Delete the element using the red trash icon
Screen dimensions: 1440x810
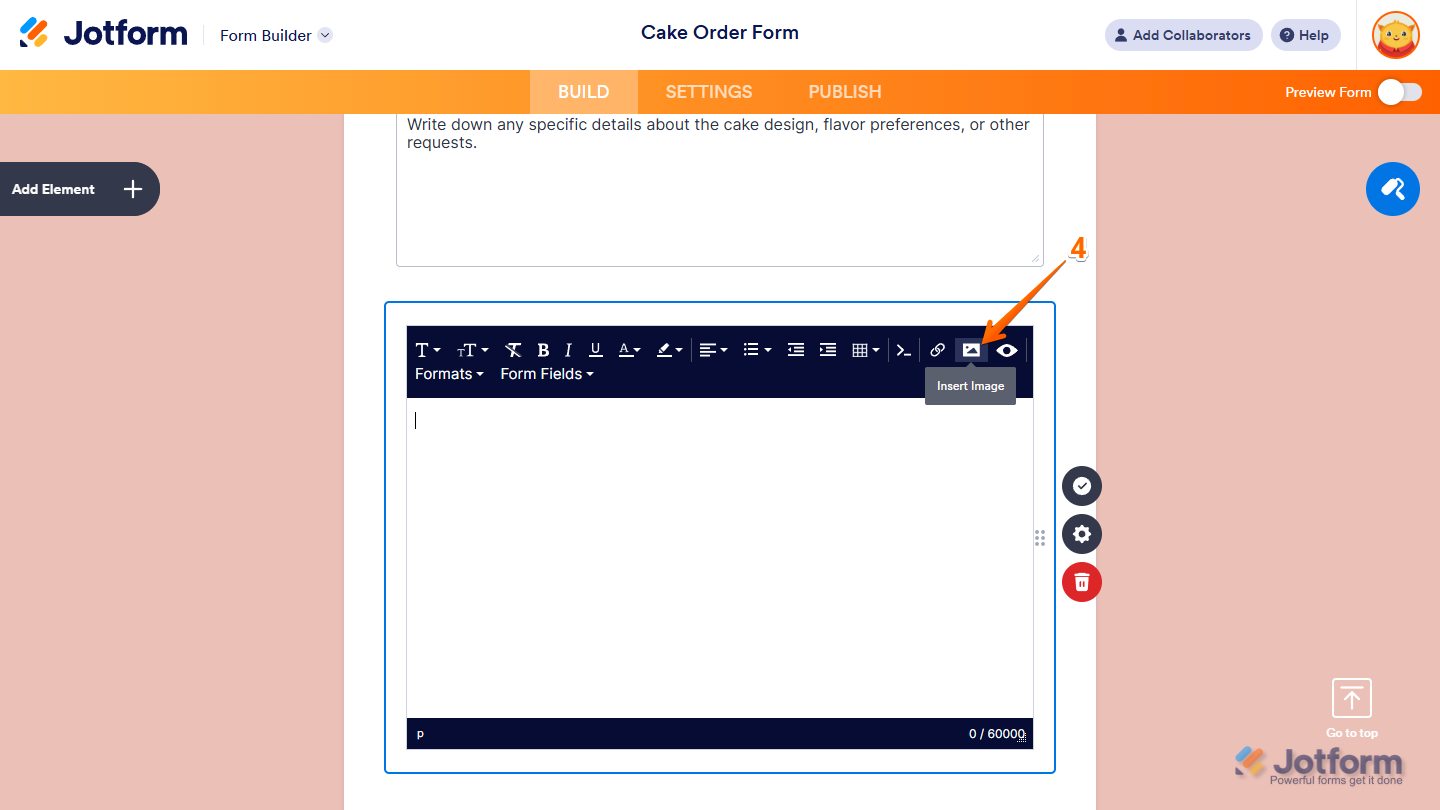click(x=1081, y=581)
